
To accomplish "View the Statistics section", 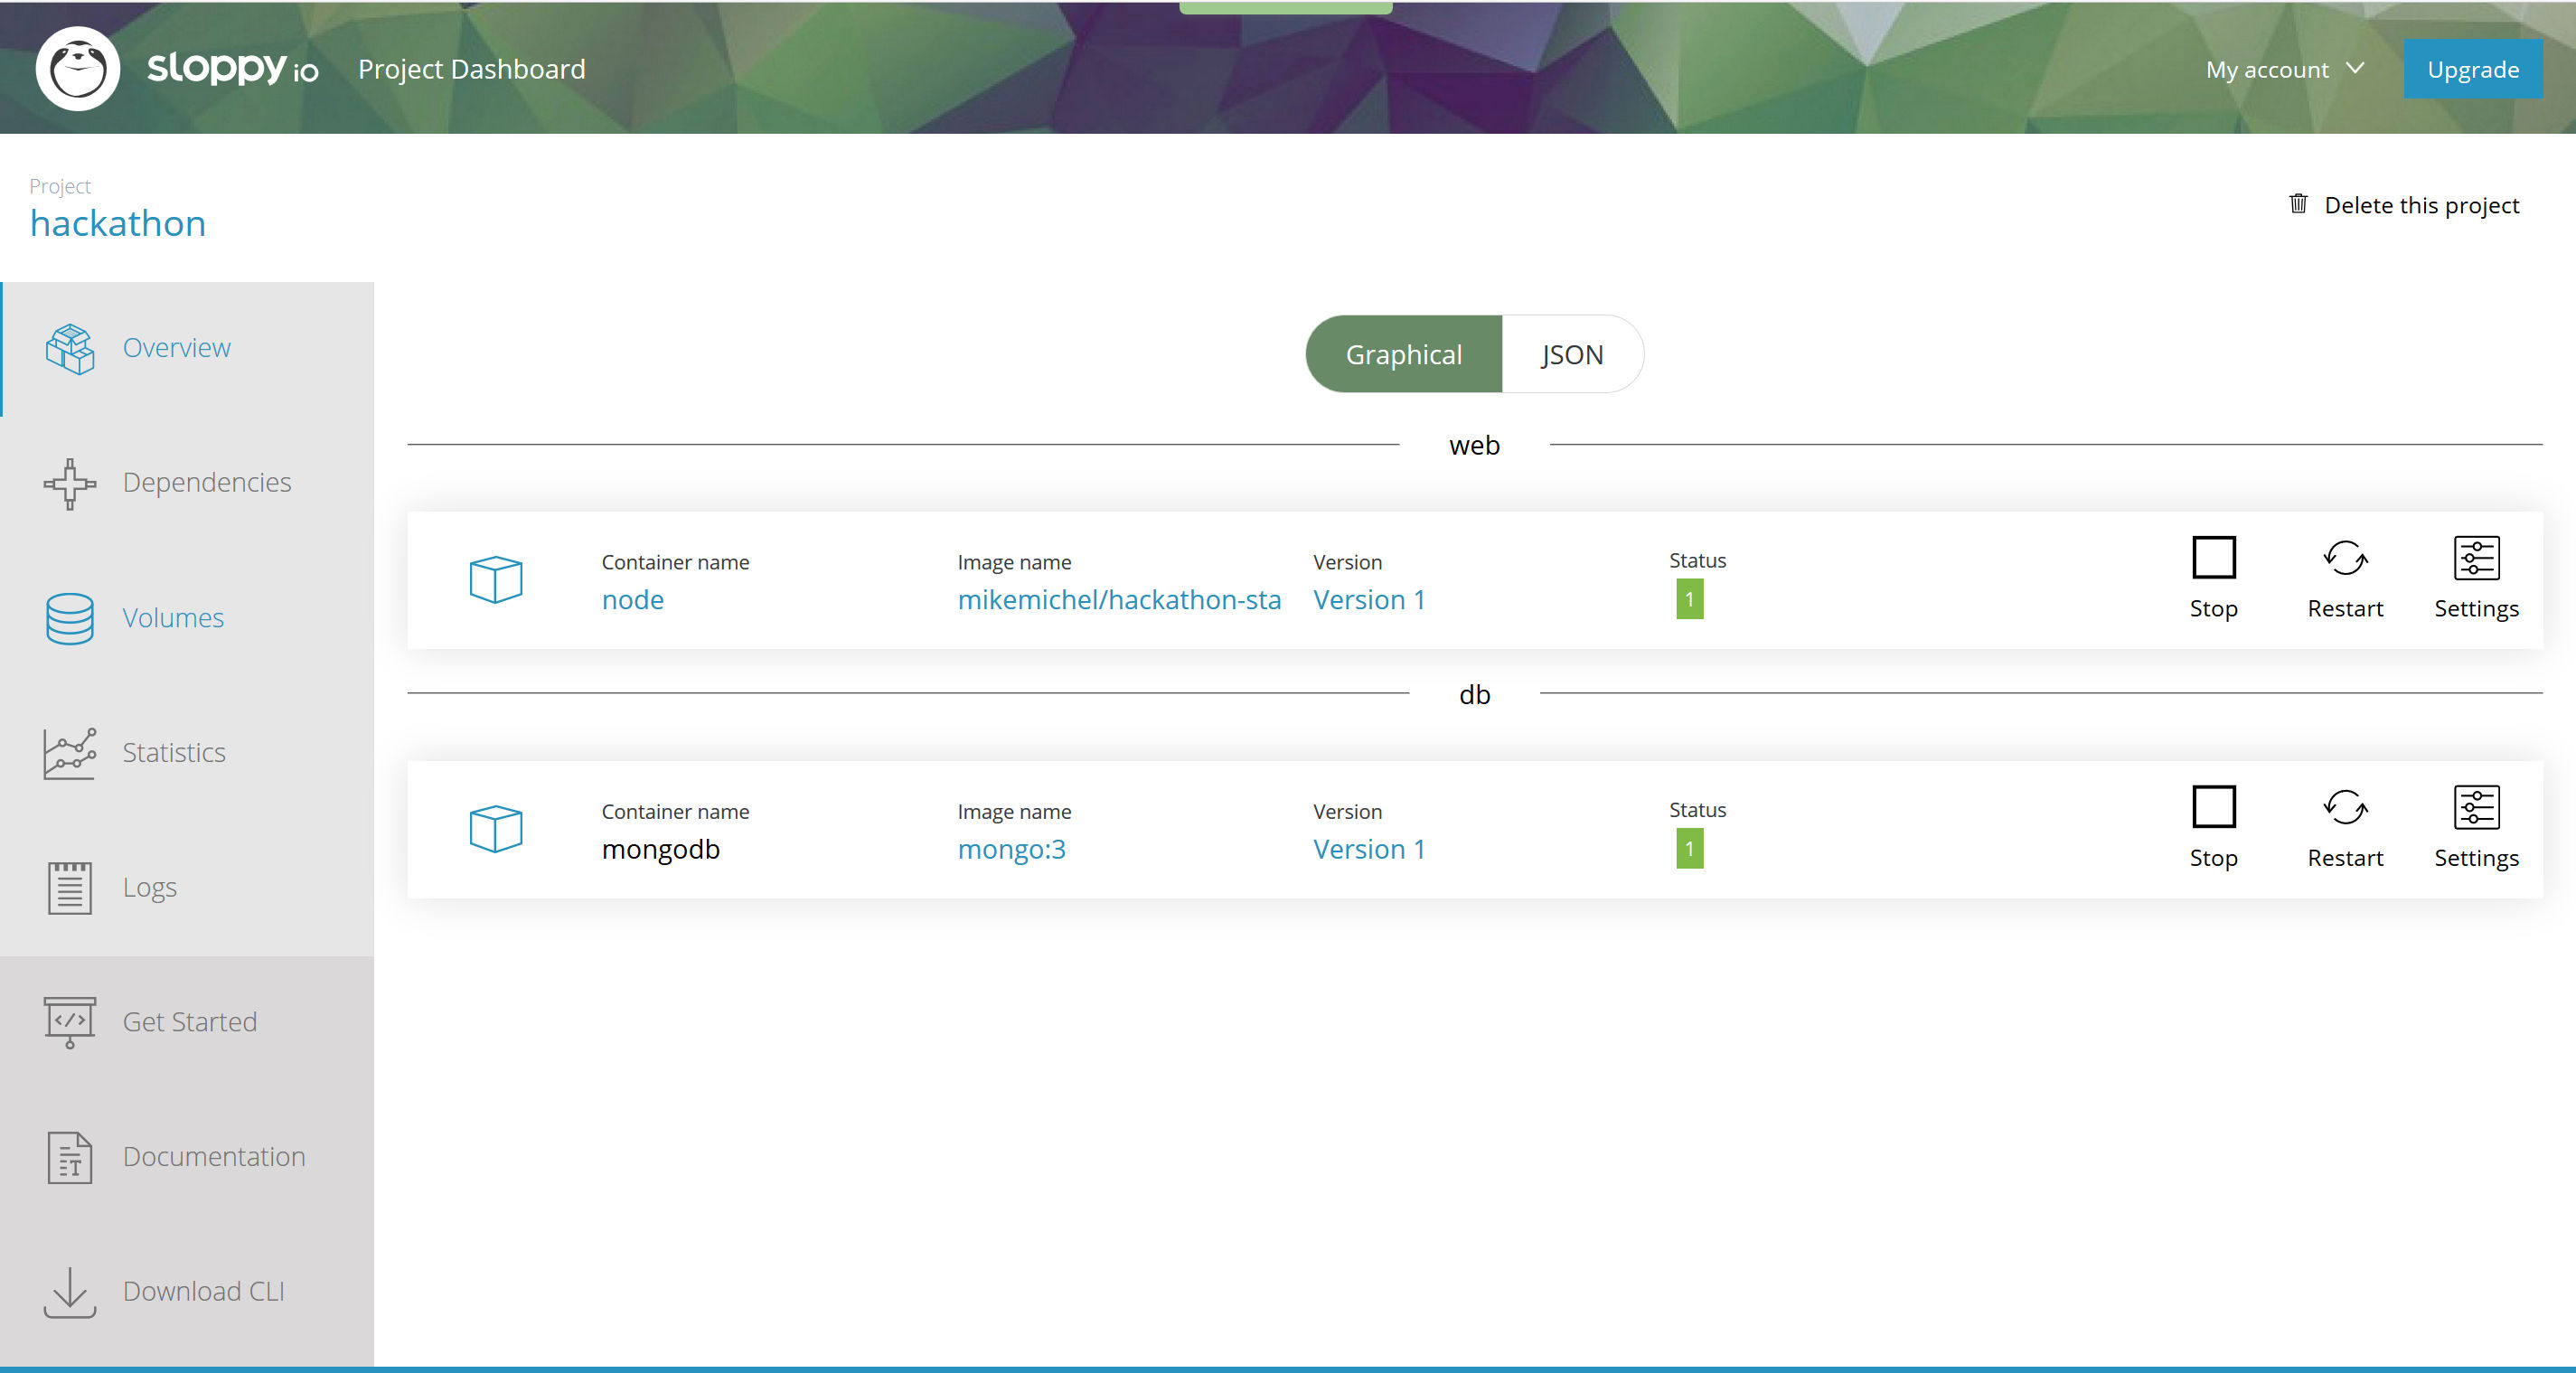I will [188, 753].
